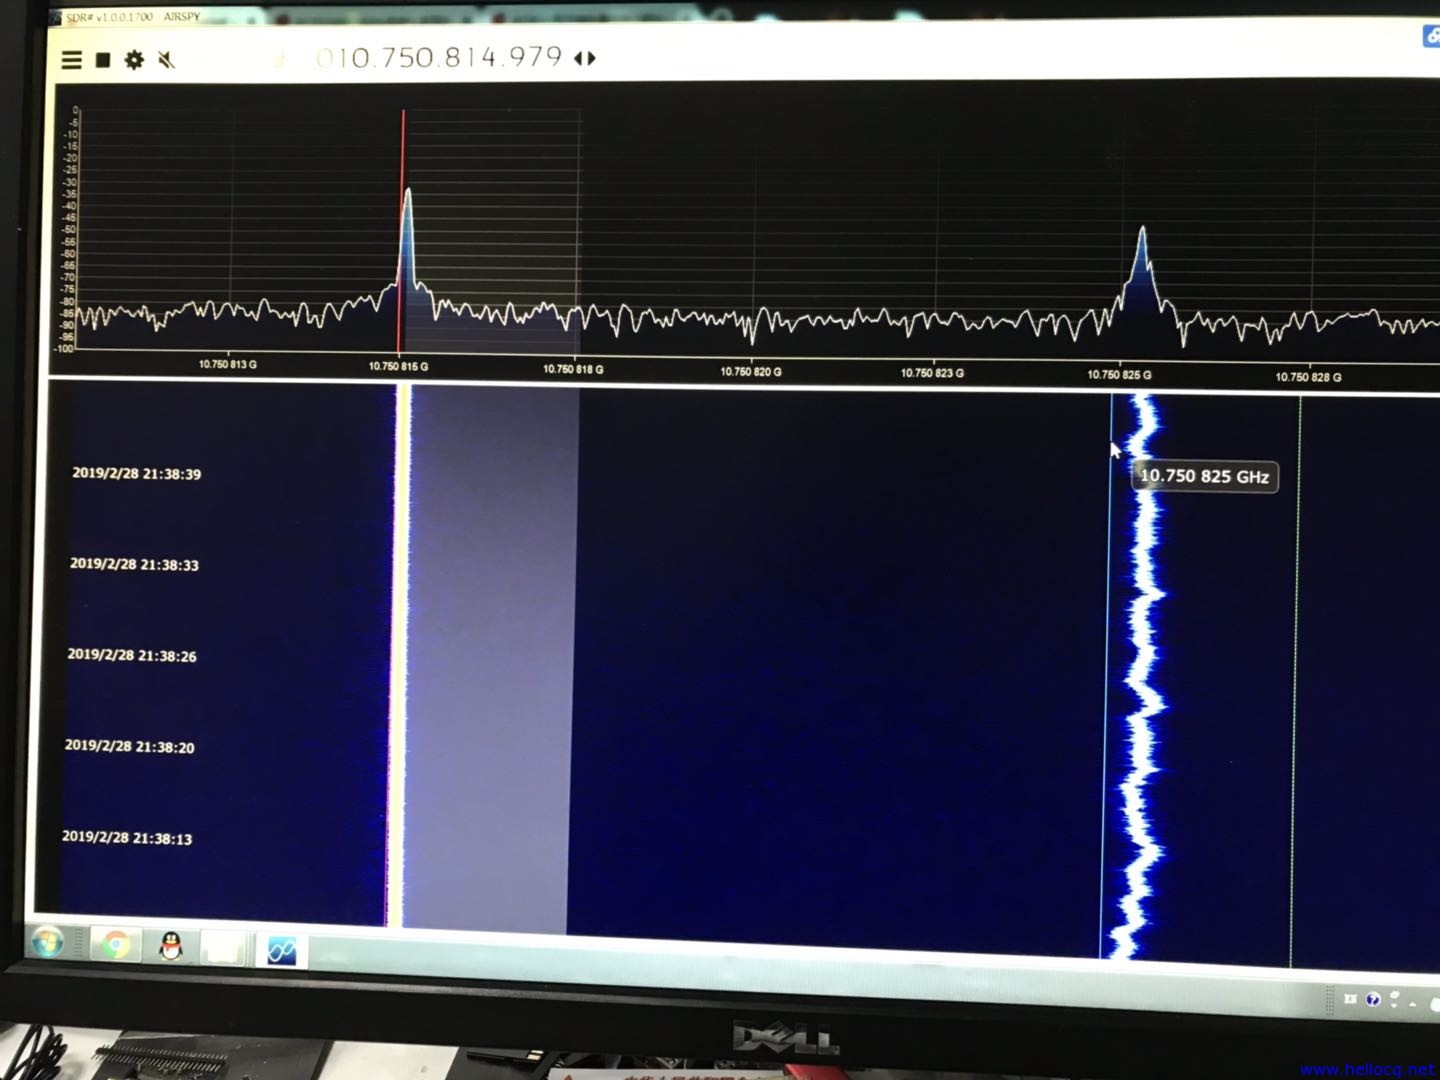Click the 10.750 825 GHz tooltip label
1440x1080 pixels.
click(1205, 477)
